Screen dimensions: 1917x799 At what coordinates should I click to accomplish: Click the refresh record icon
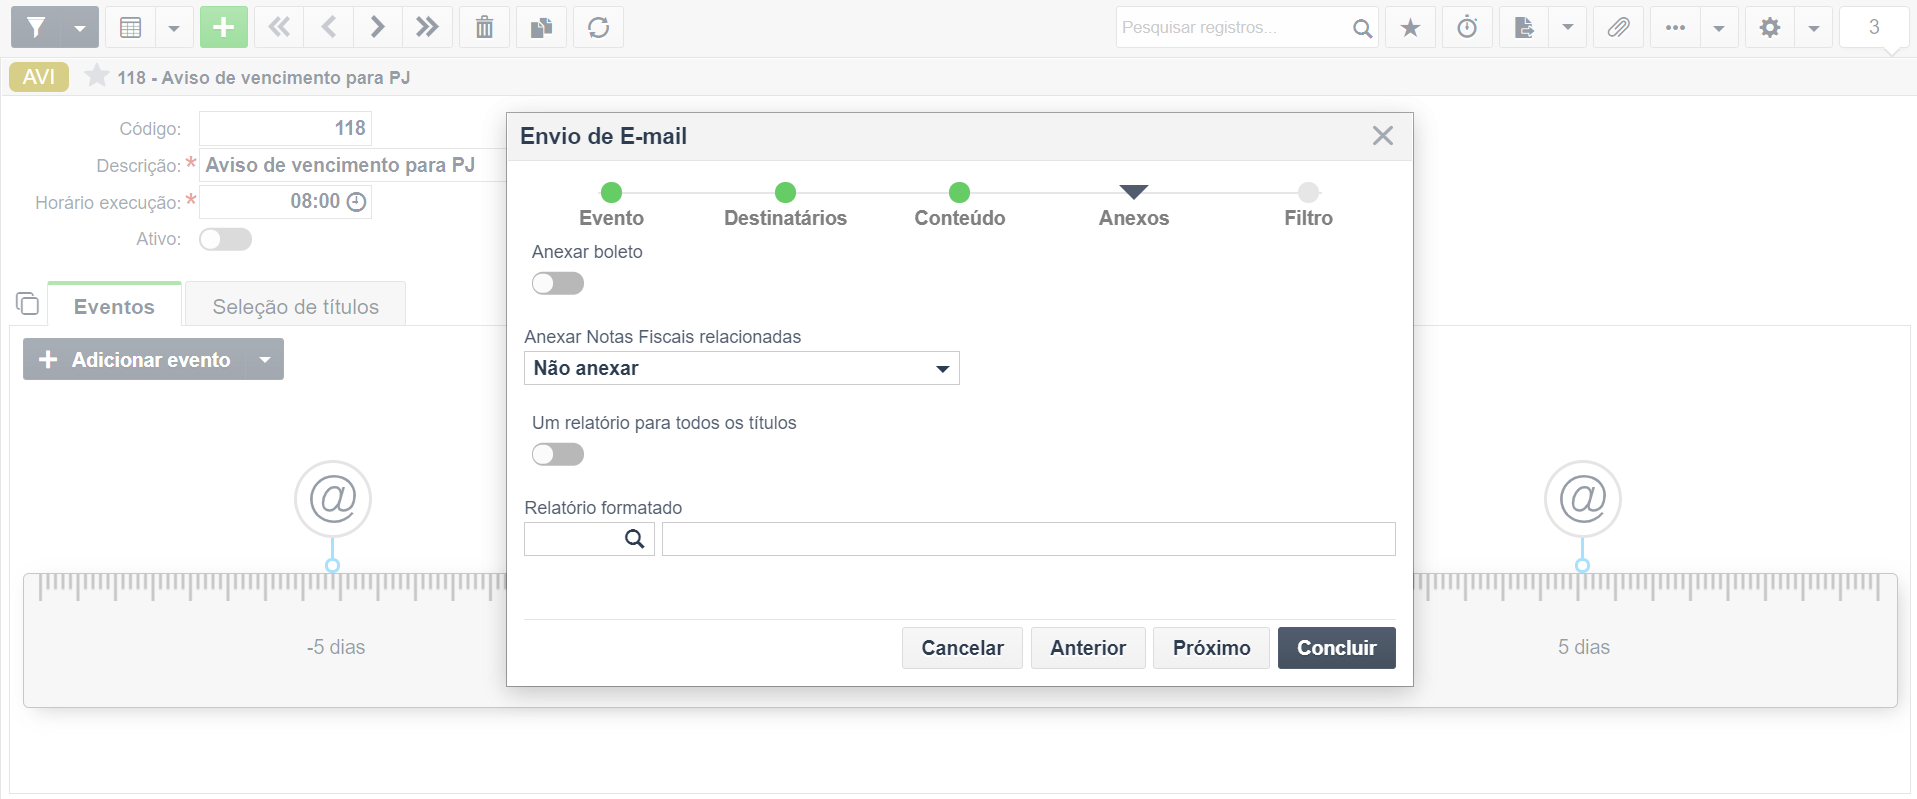pos(598,27)
